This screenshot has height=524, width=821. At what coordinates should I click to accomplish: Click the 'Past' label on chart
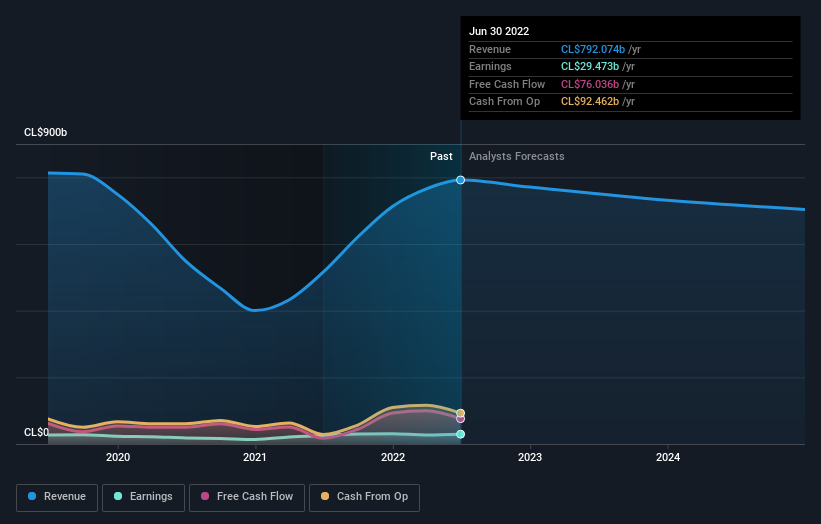pos(441,156)
